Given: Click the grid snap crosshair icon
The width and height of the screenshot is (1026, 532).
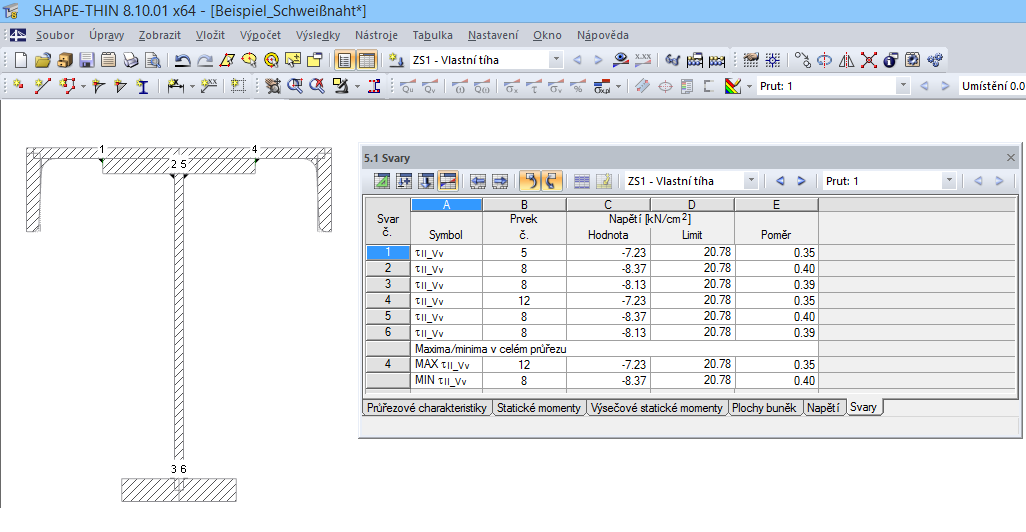Looking at the screenshot, I should pyautogui.click(x=773, y=60).
